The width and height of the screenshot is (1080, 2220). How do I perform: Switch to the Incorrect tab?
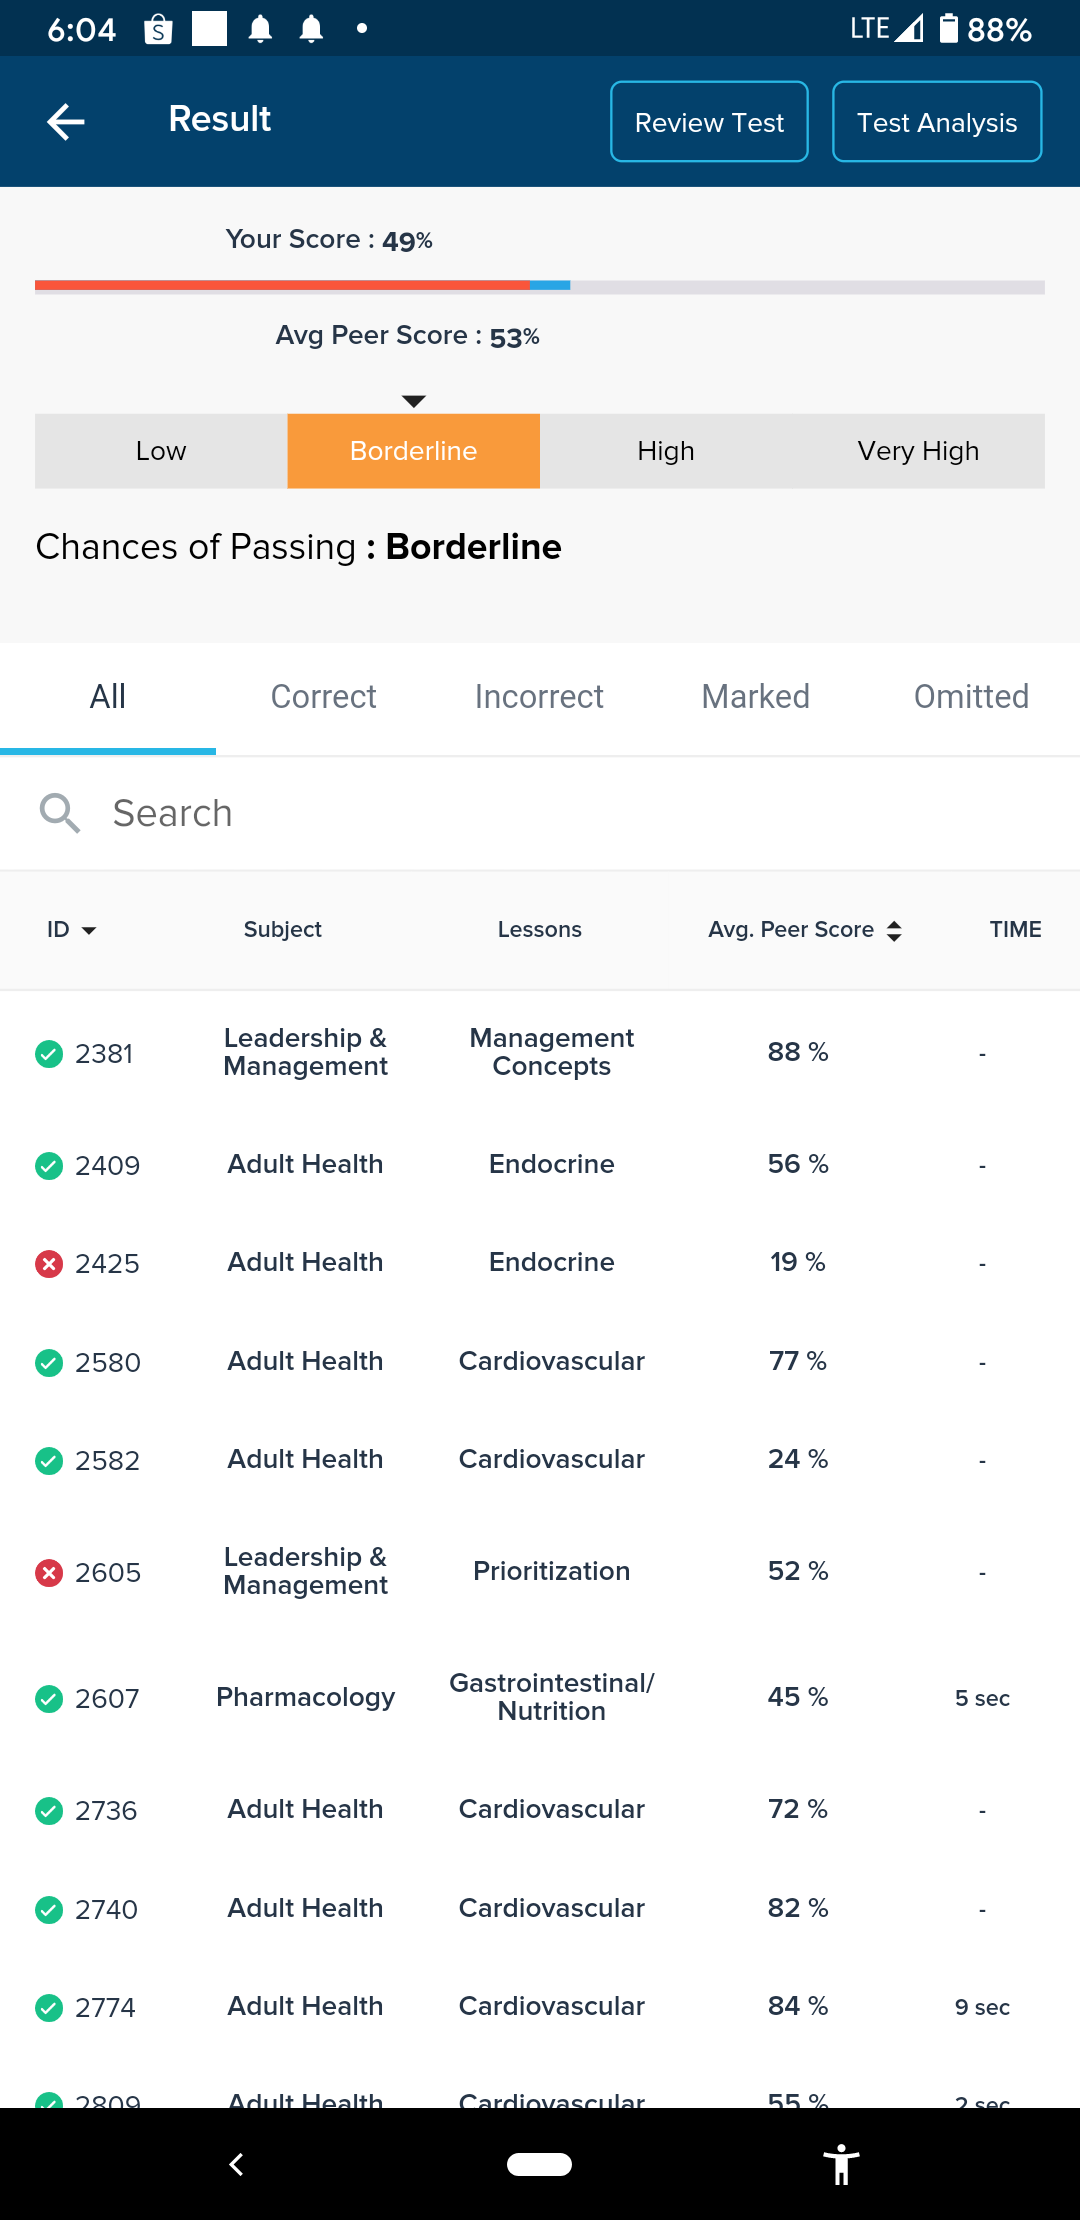click(x=540, y=697)
